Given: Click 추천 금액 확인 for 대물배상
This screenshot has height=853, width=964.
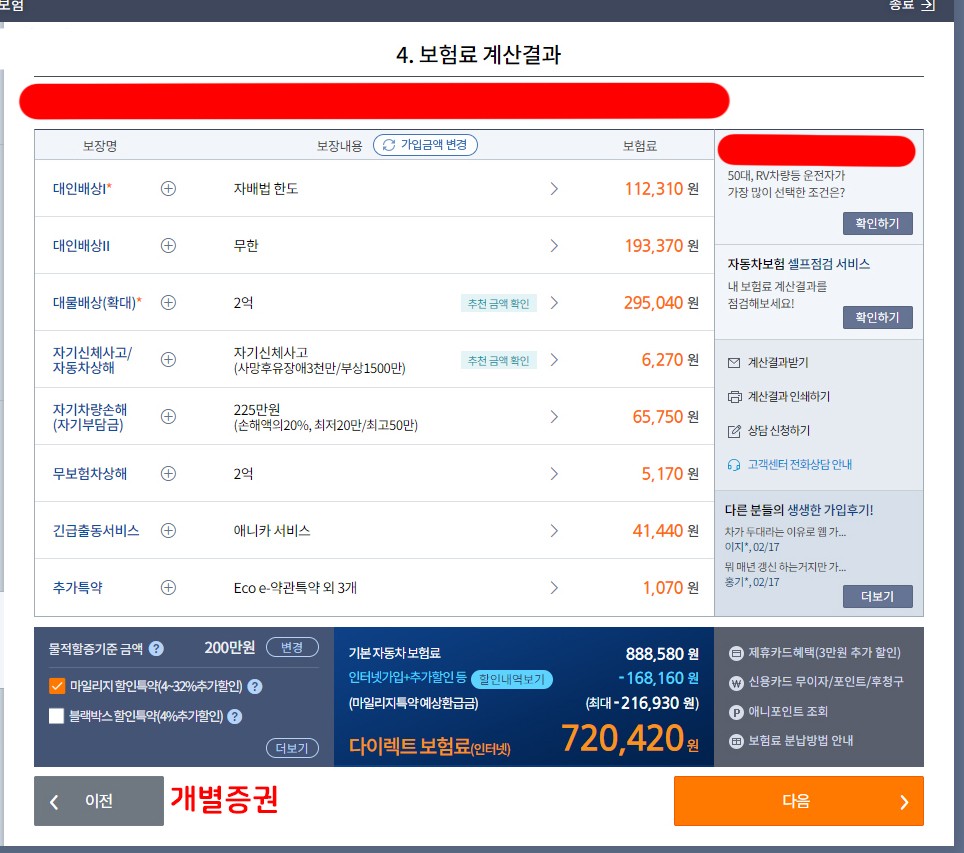Looking at the screenshot, I should pos(499,303).
